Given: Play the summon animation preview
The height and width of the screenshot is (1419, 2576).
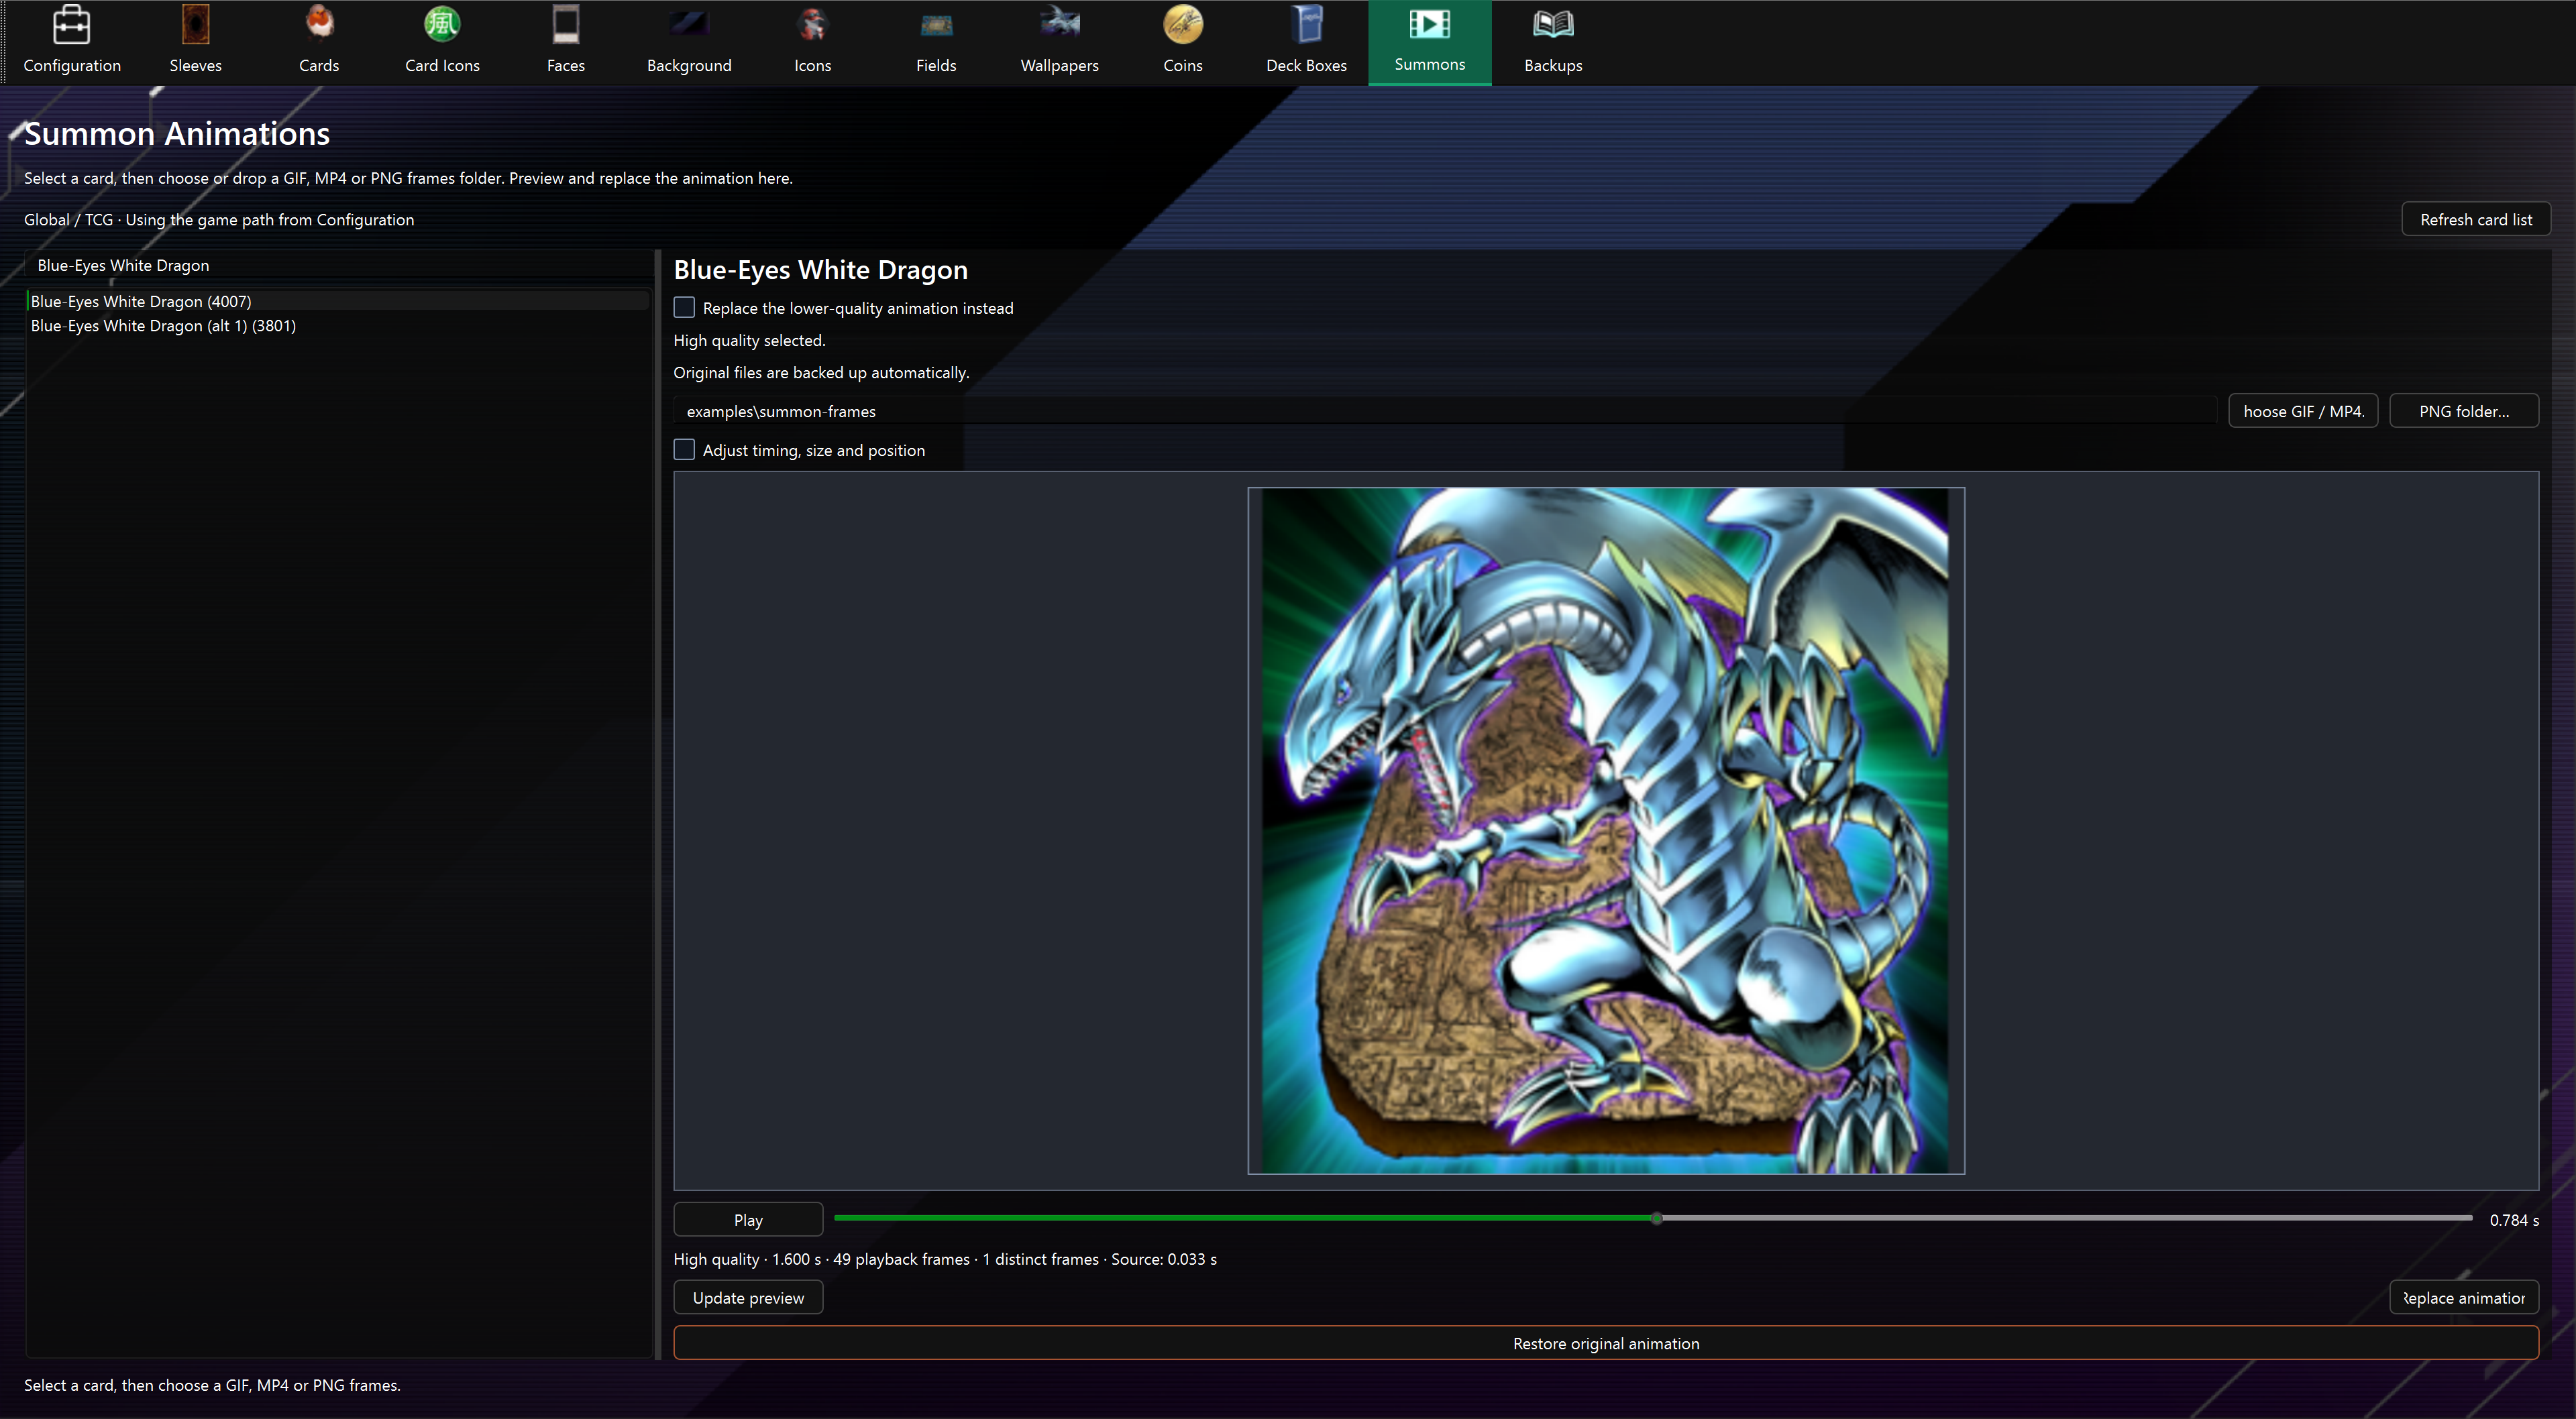Looking at the screenshot, I should click(x=748, y=1219).
